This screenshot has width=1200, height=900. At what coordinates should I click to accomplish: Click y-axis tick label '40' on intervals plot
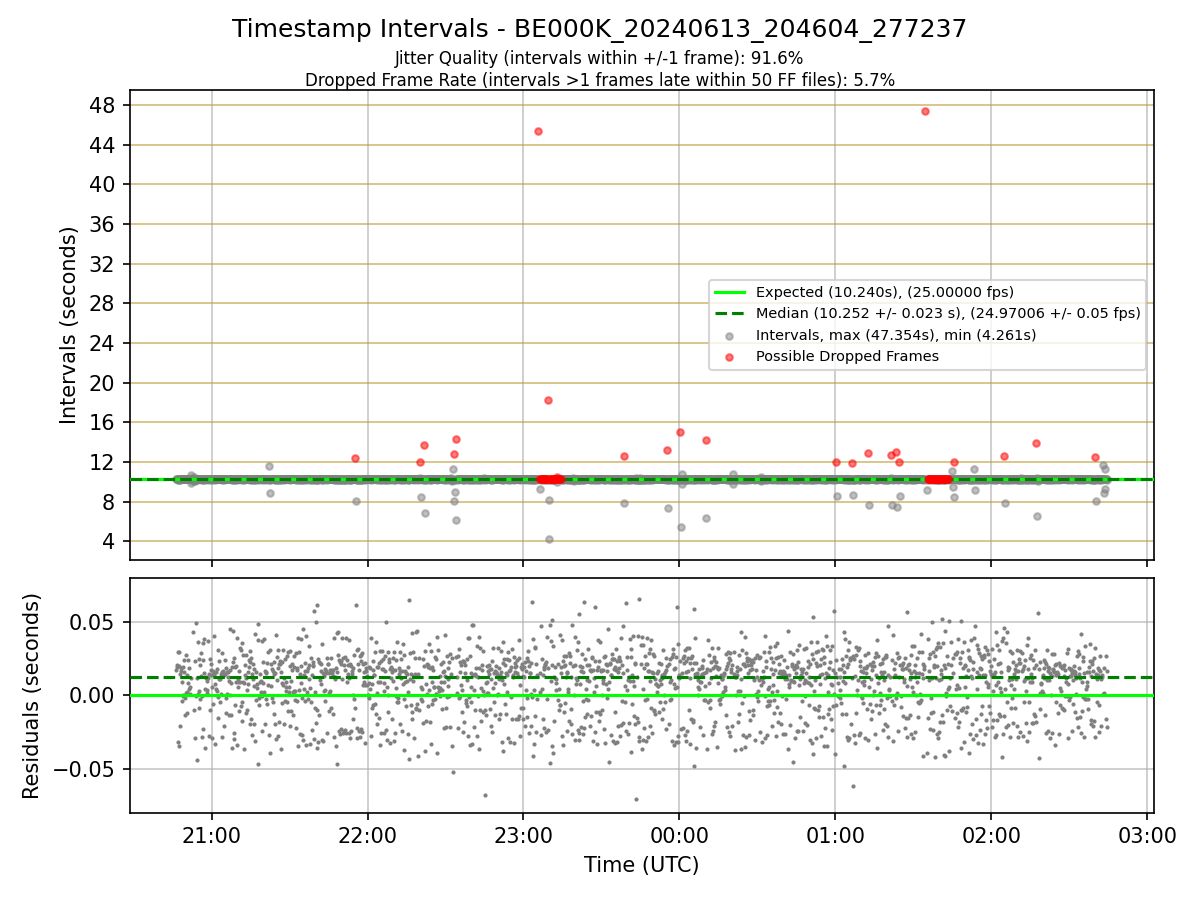[104, 184]
